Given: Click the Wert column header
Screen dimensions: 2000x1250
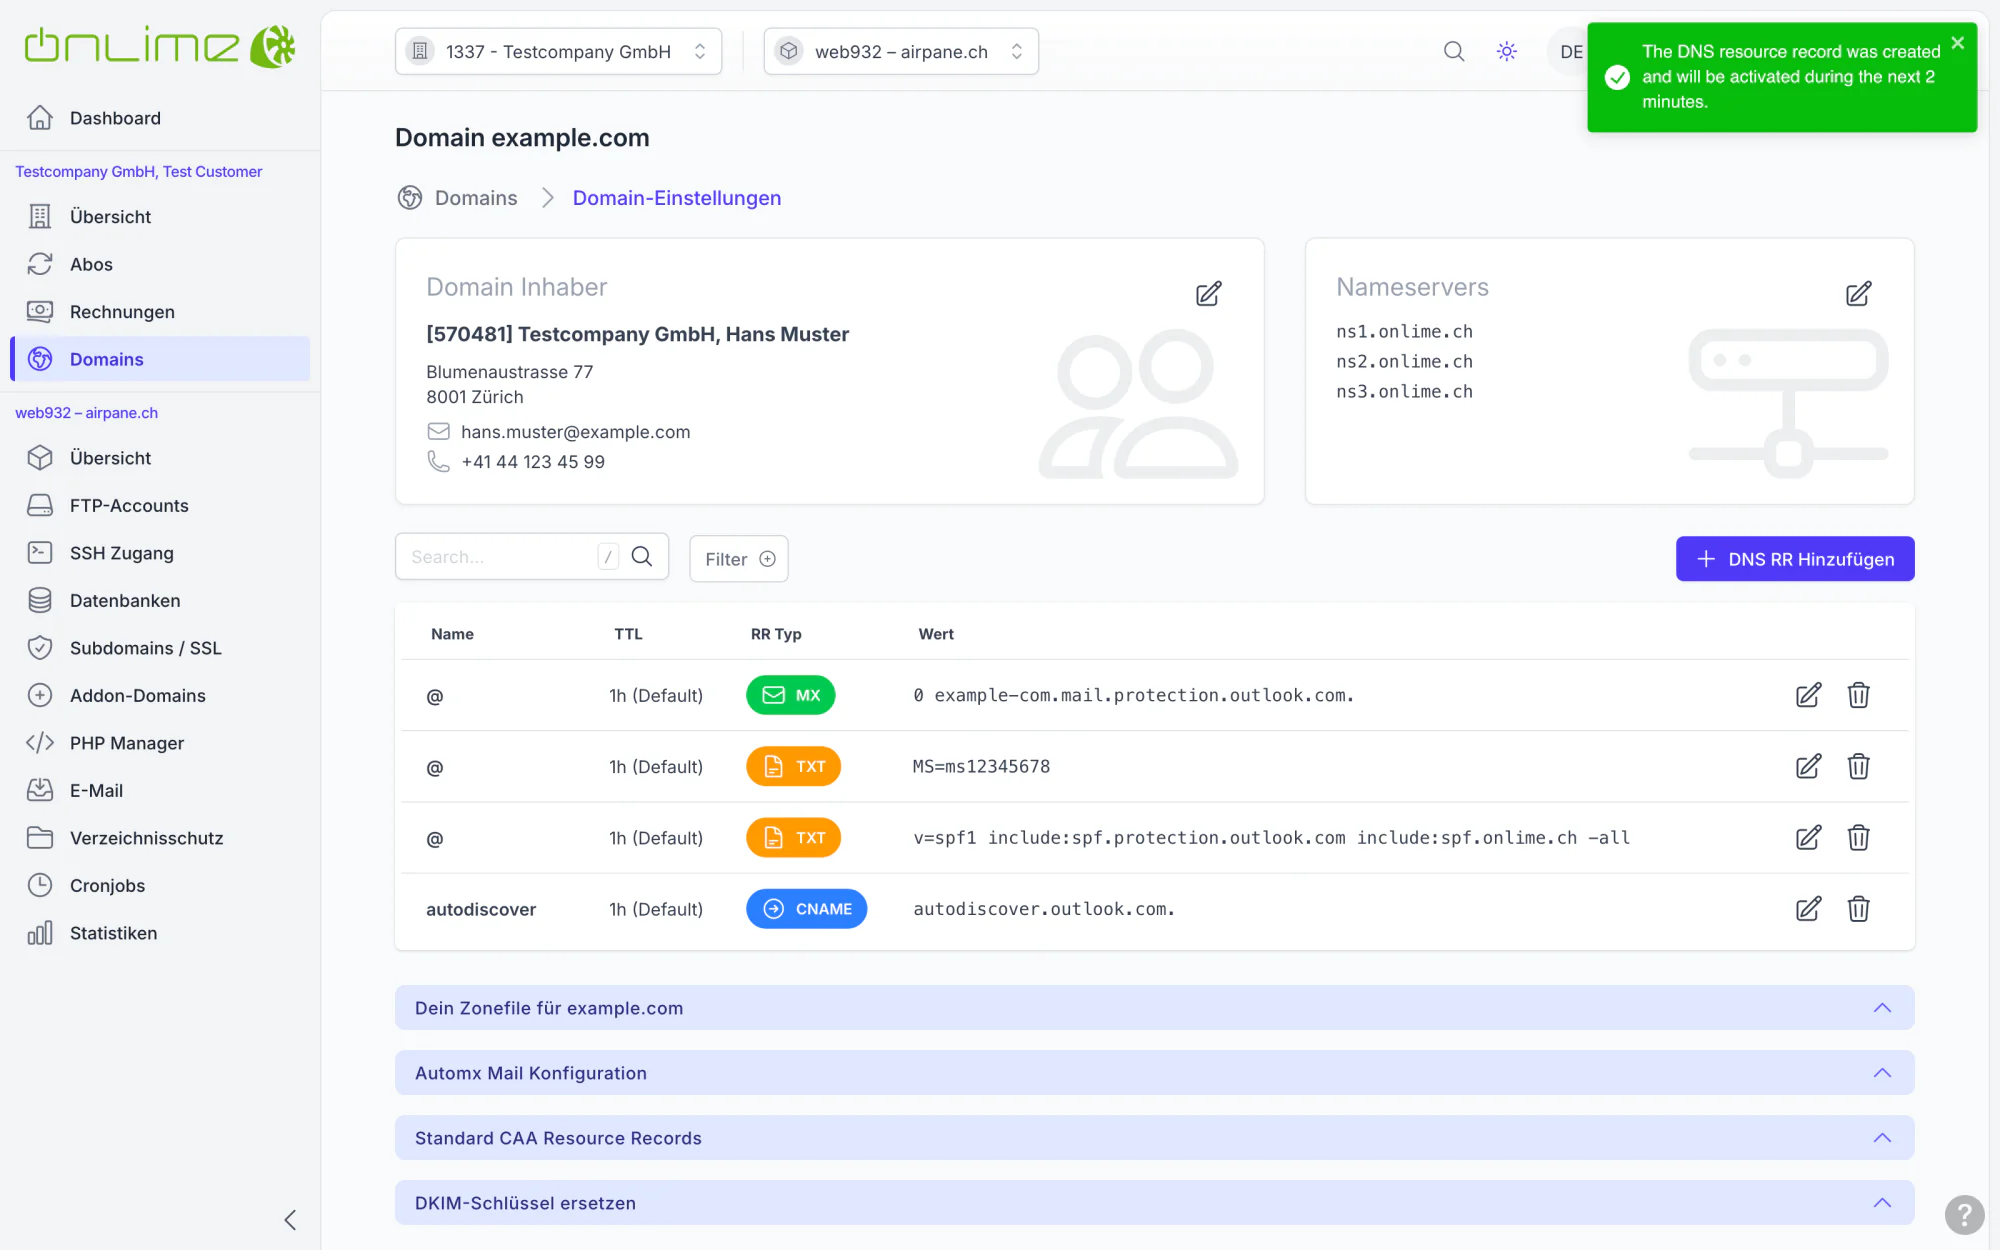Looking at the screenshot, I should click(x=936, y=634).
